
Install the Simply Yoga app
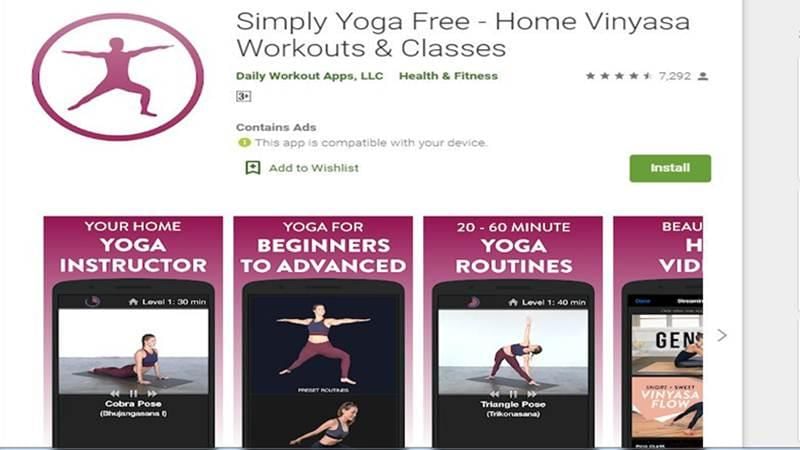(670, 168)
